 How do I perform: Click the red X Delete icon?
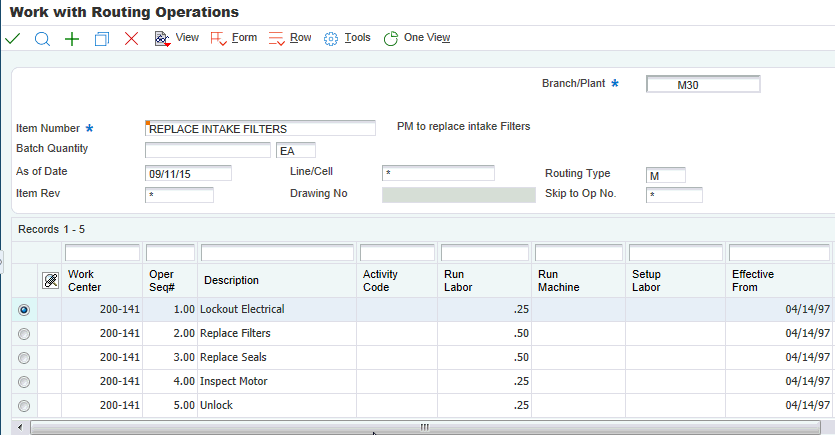point(131,39)
